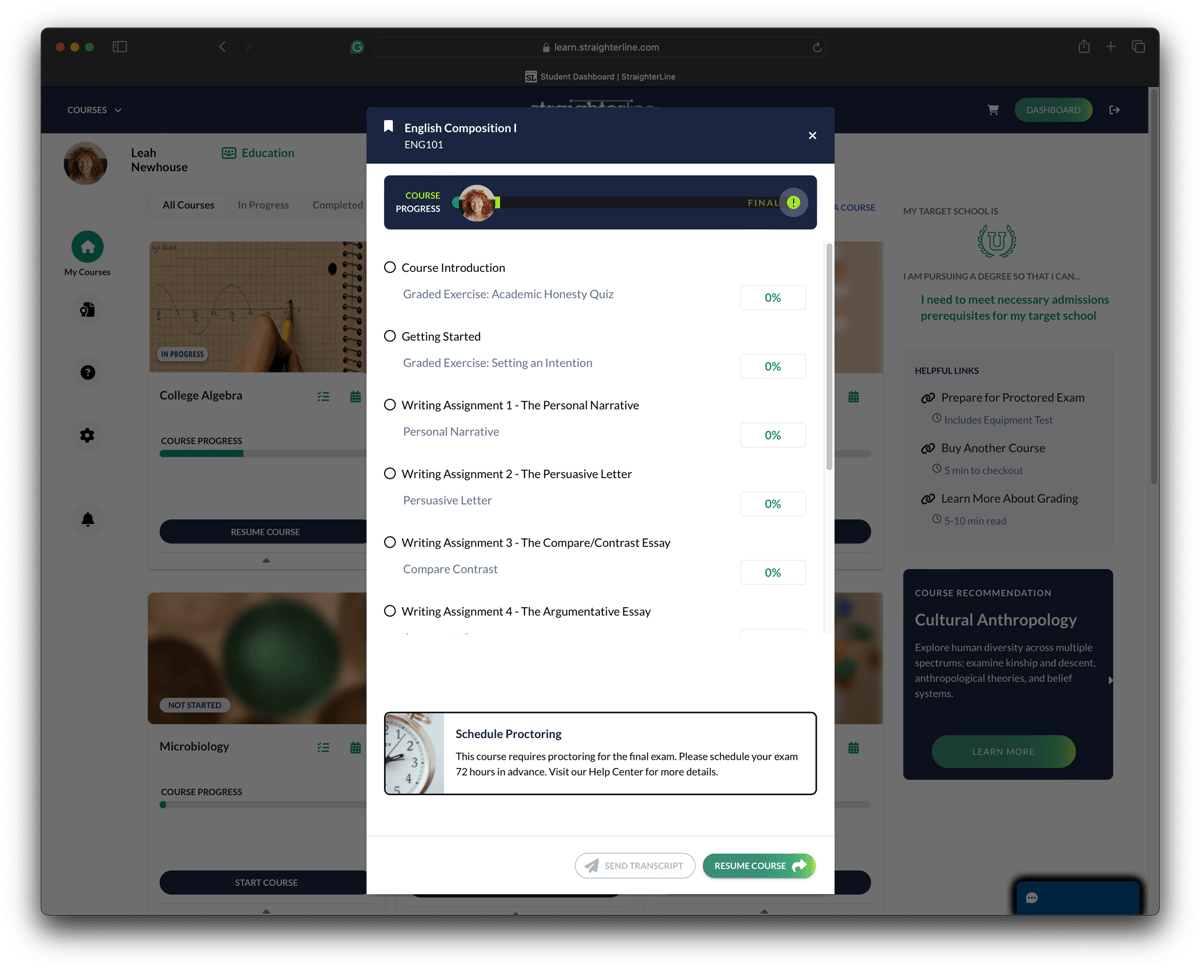
Task: Open Learn More About Grading link
Action: point(1009,498)
